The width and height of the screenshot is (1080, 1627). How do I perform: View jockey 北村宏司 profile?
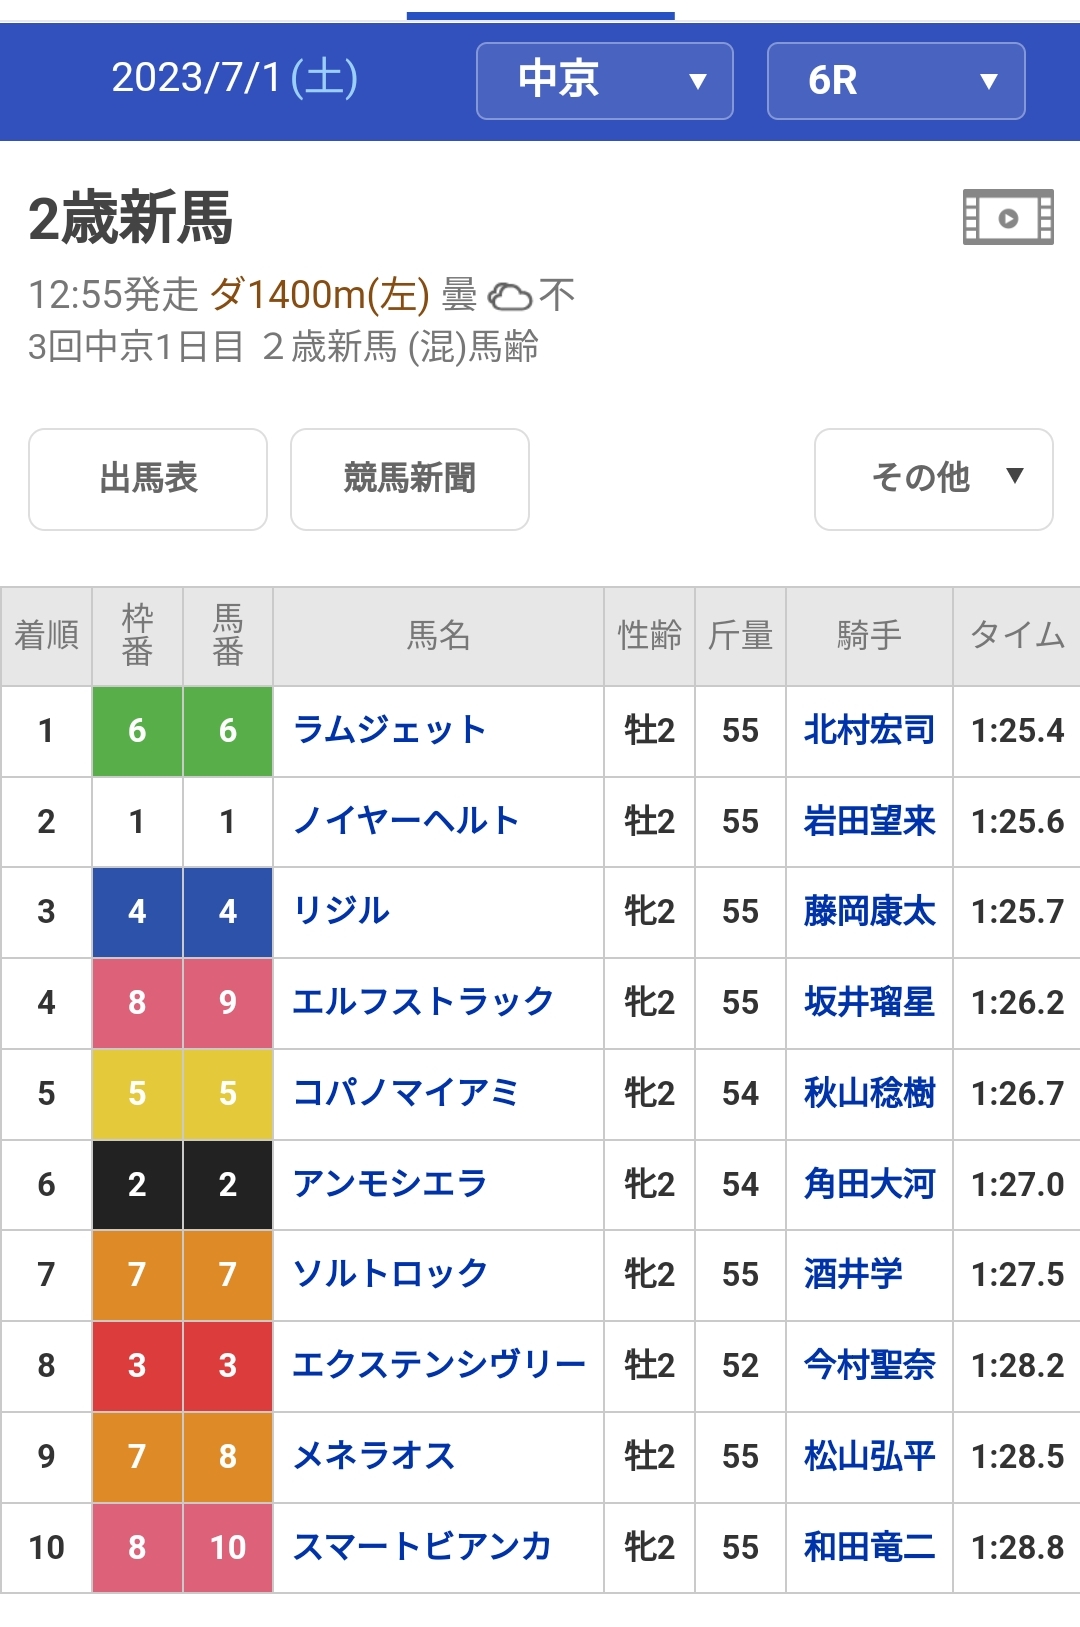(x=869, y=731)
